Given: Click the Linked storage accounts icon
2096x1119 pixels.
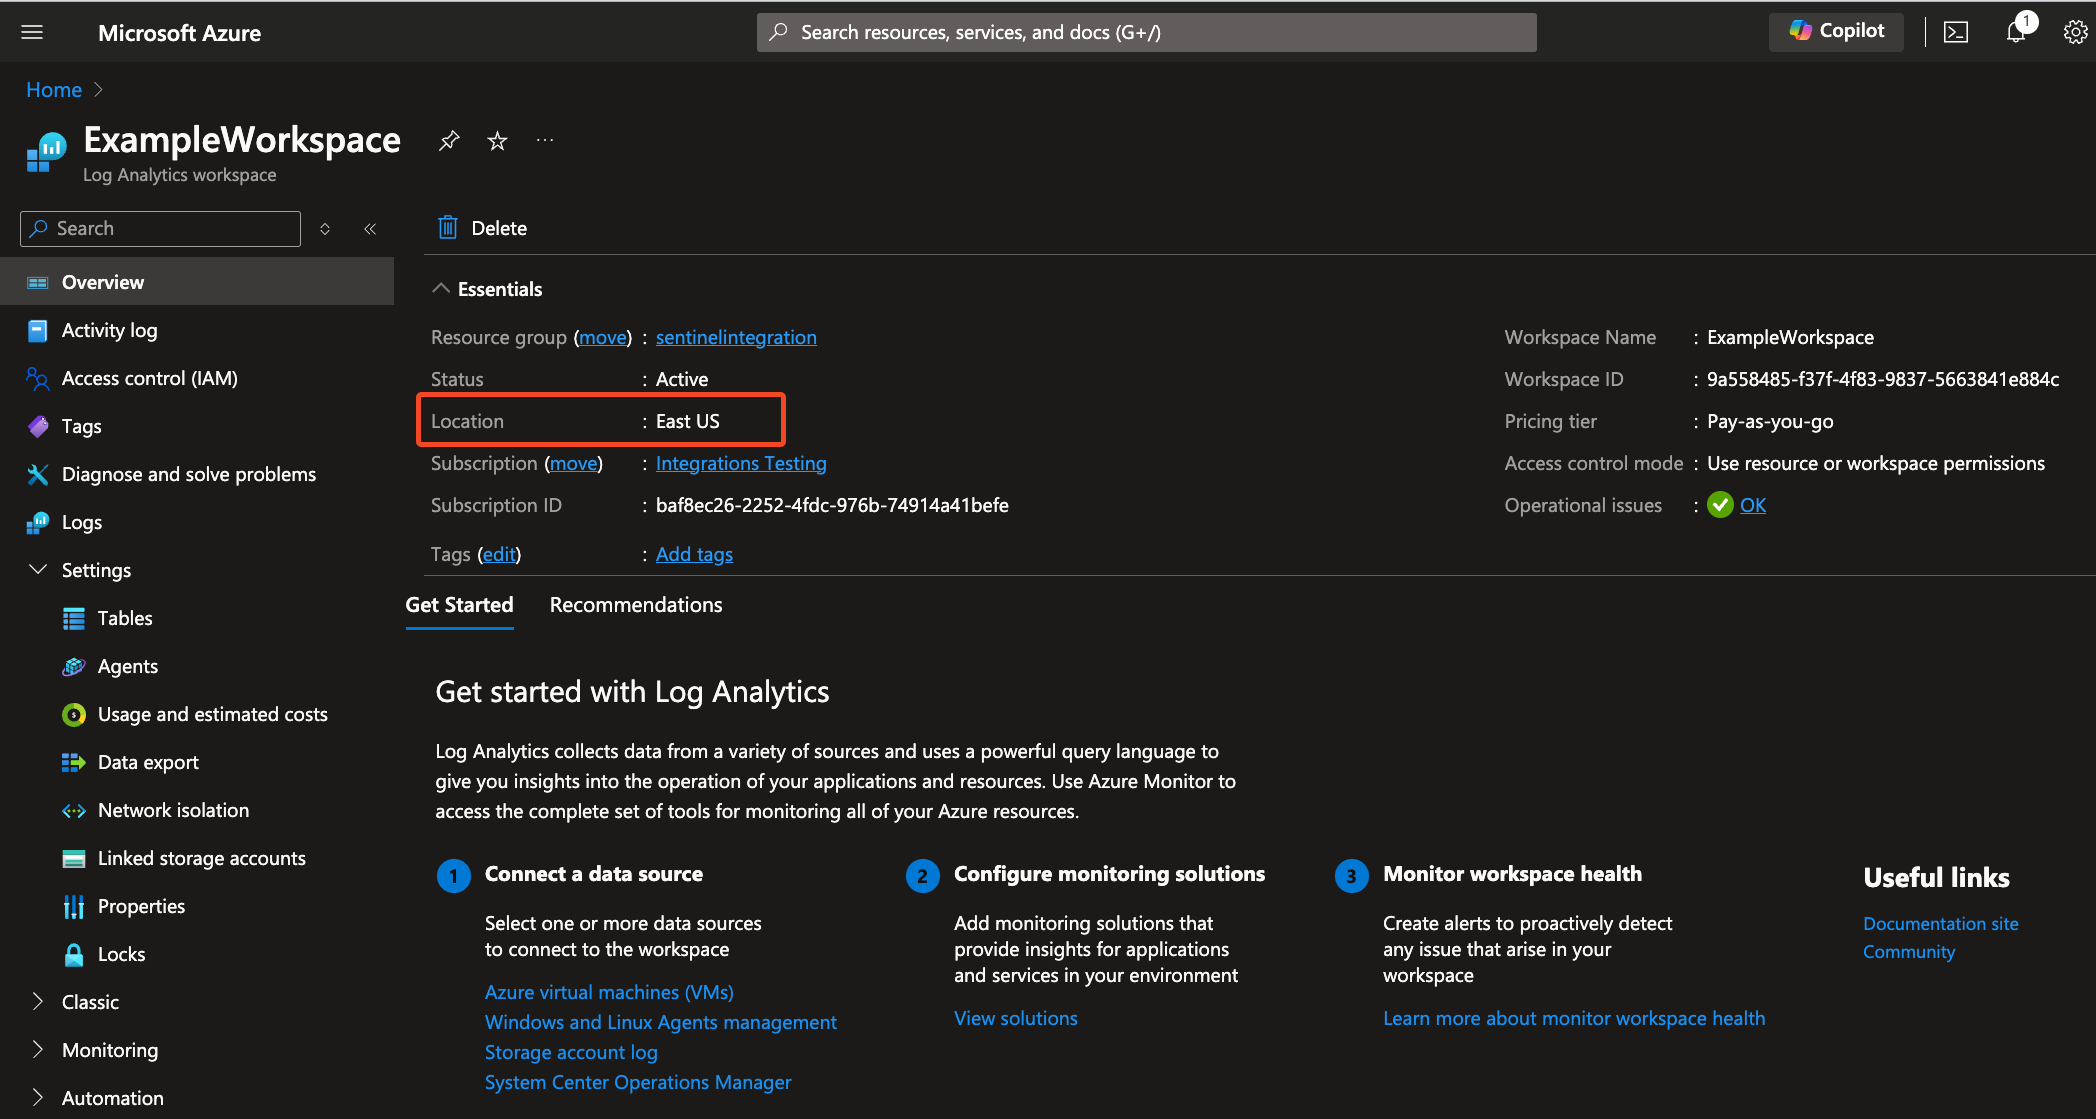Looking at the screenshot, I should 74,858.
